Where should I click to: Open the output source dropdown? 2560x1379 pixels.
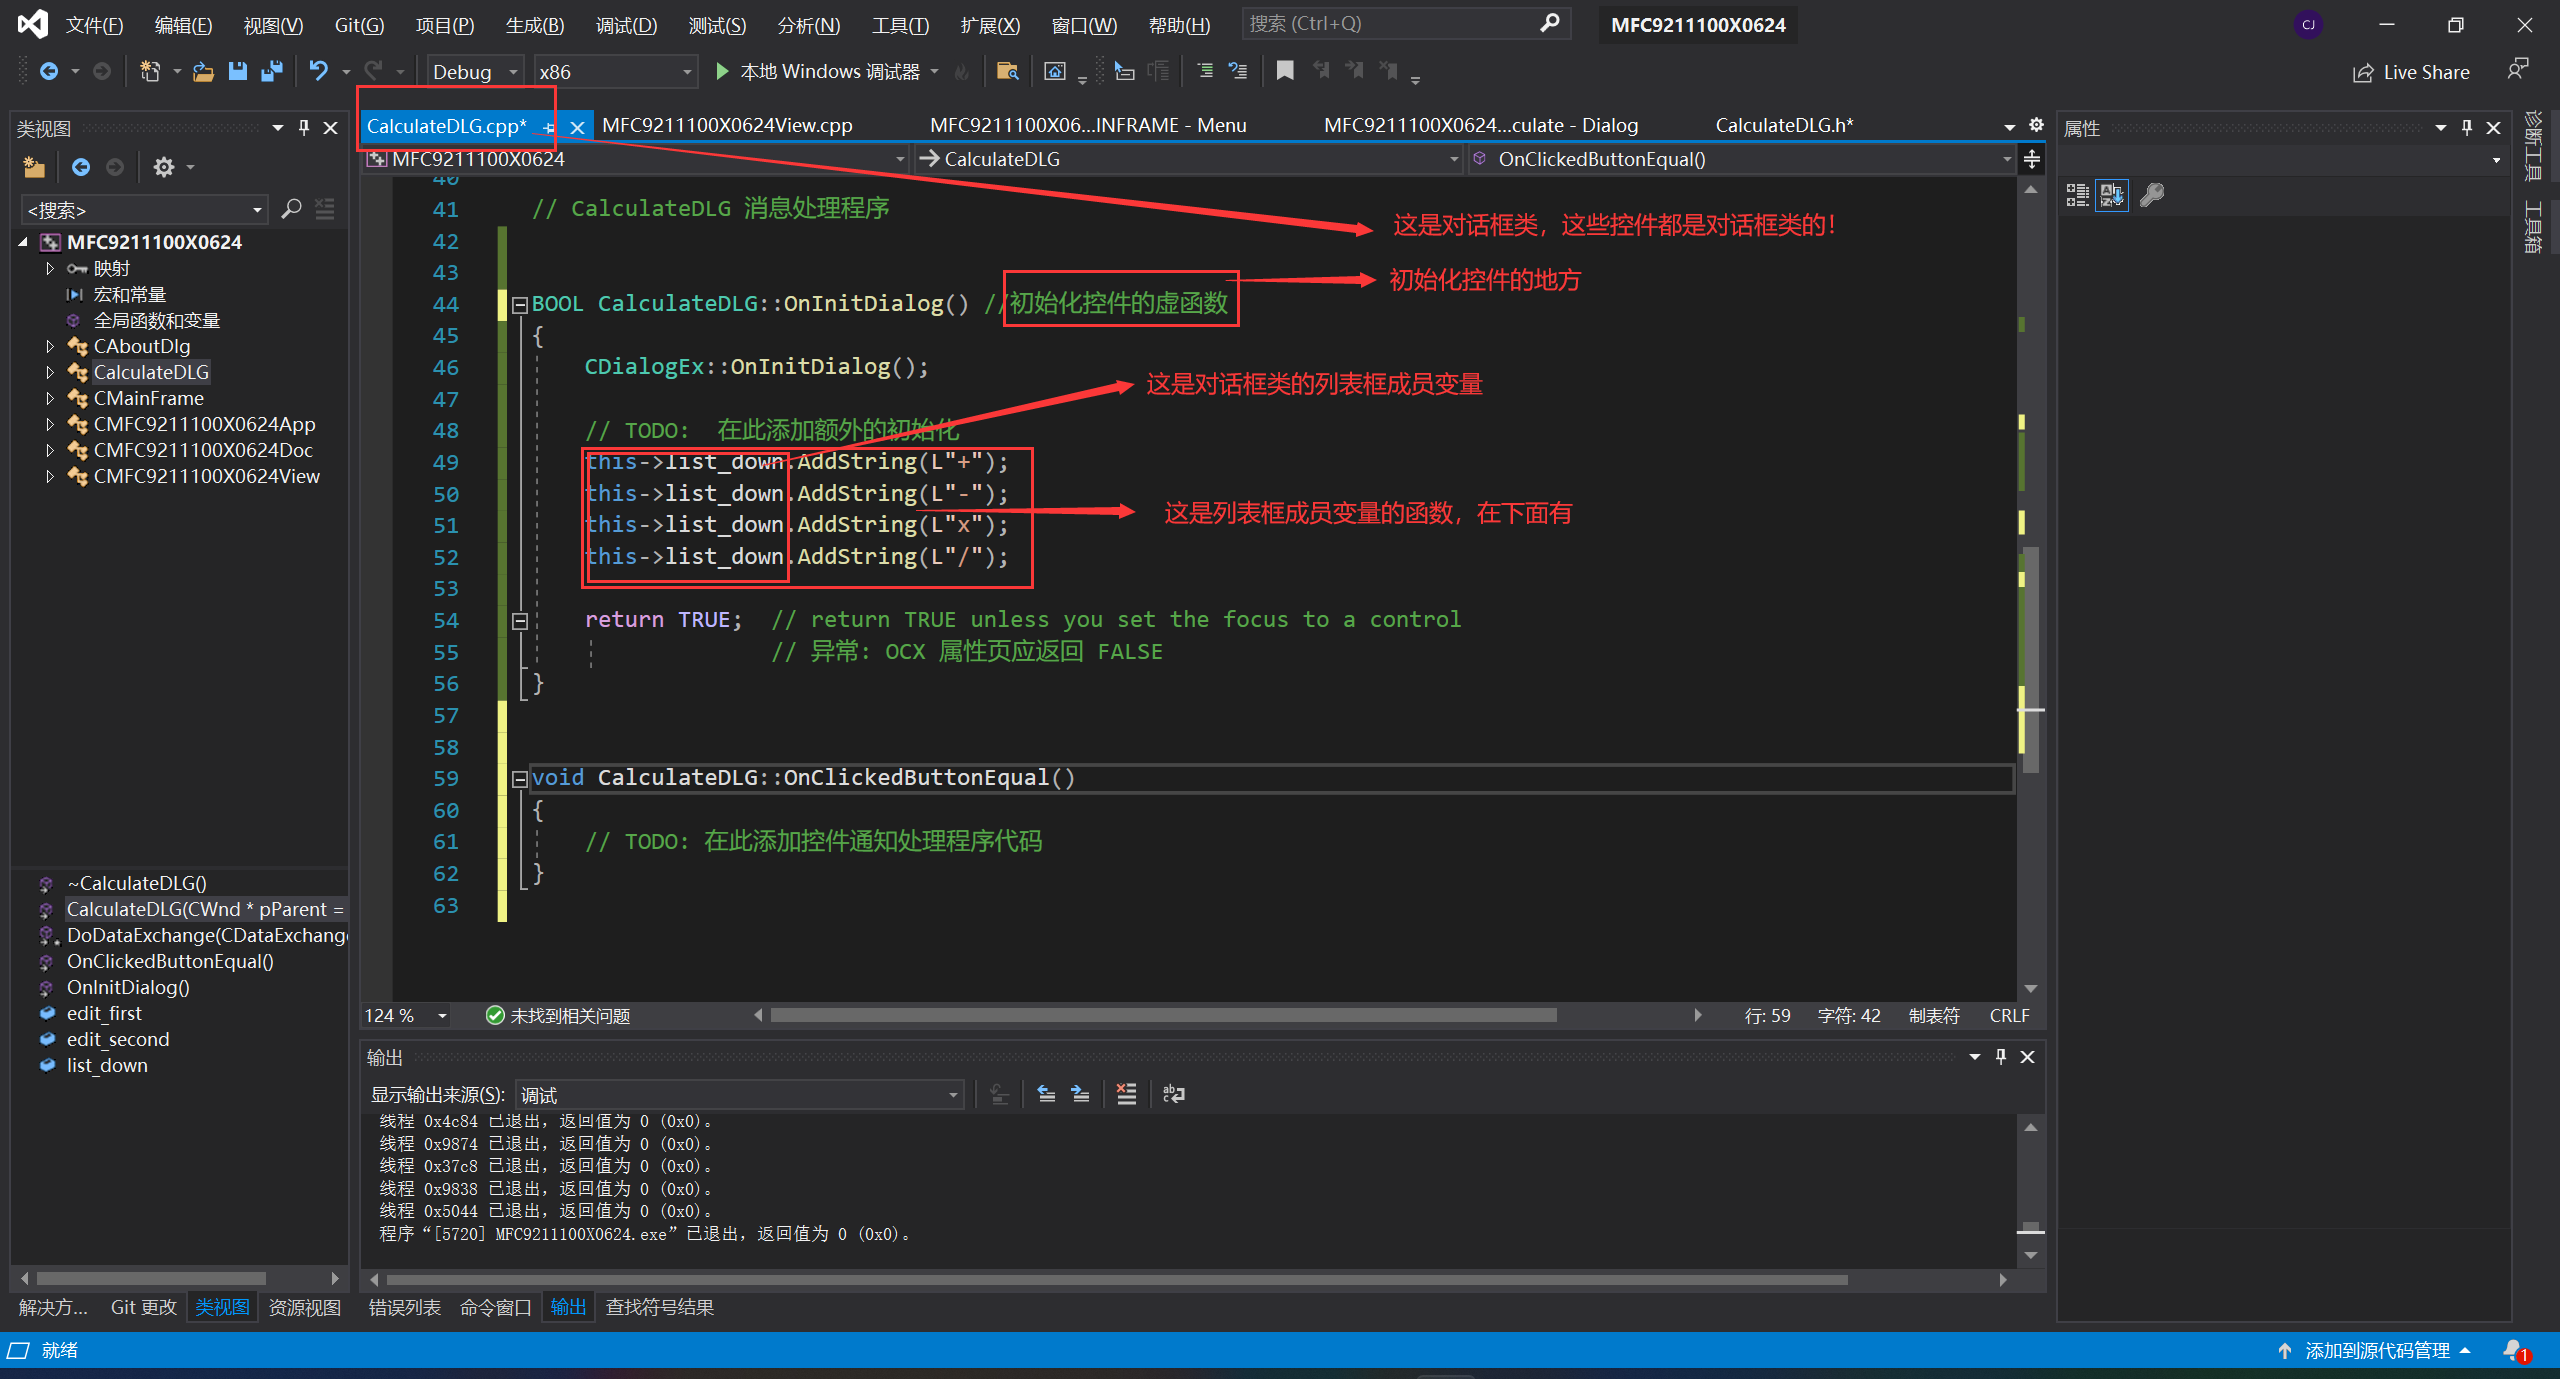(953, 1095)
